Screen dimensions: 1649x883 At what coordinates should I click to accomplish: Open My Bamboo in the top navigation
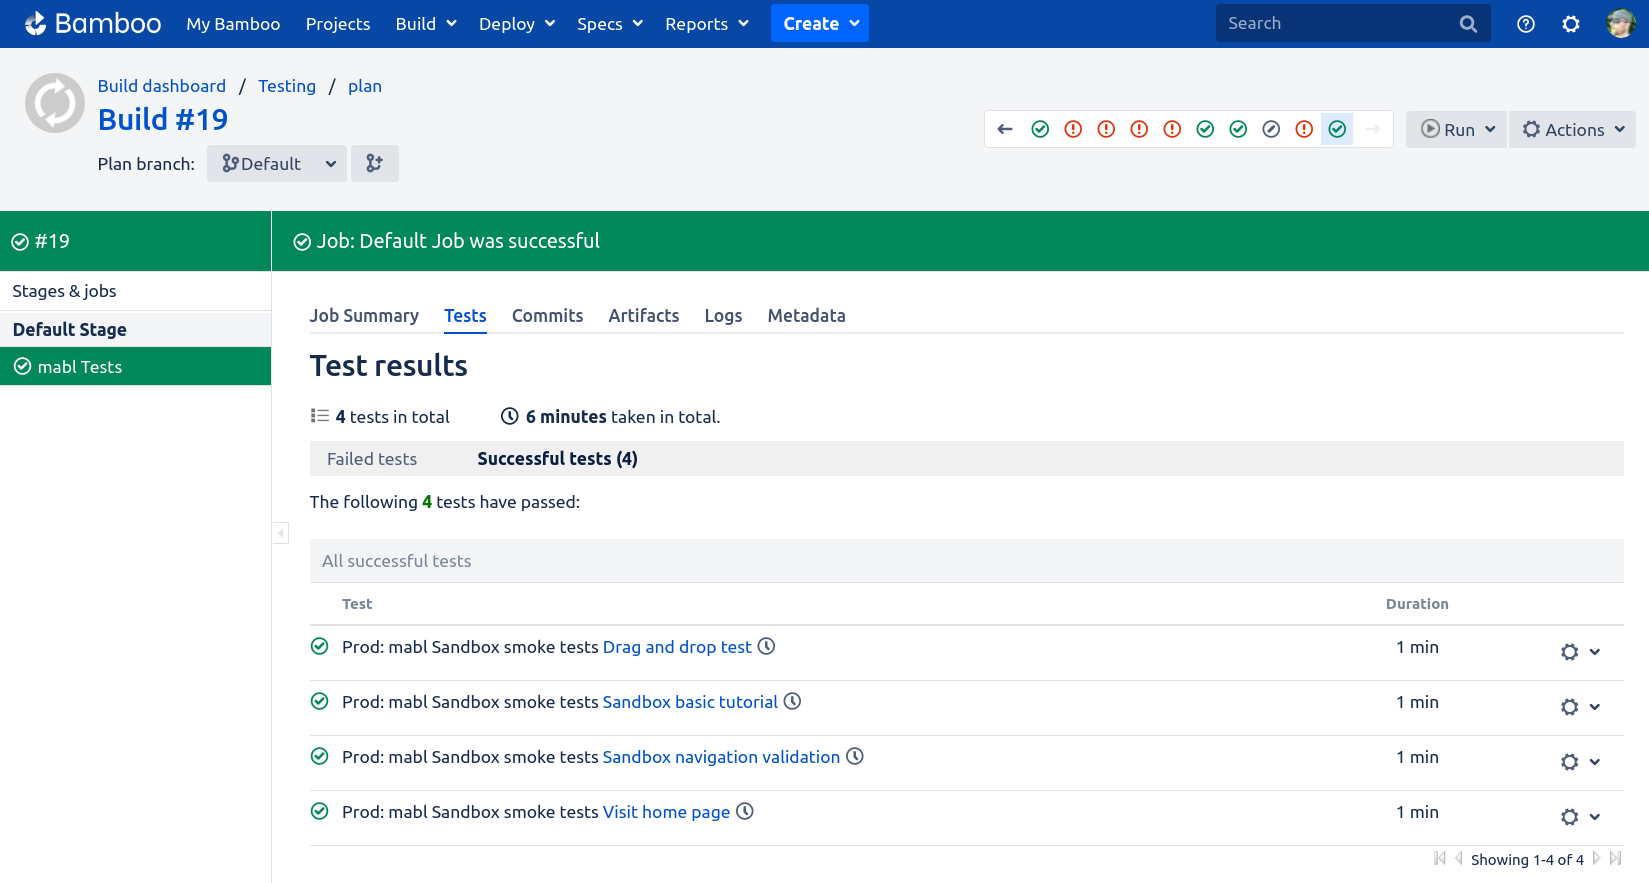pos(233,24)
